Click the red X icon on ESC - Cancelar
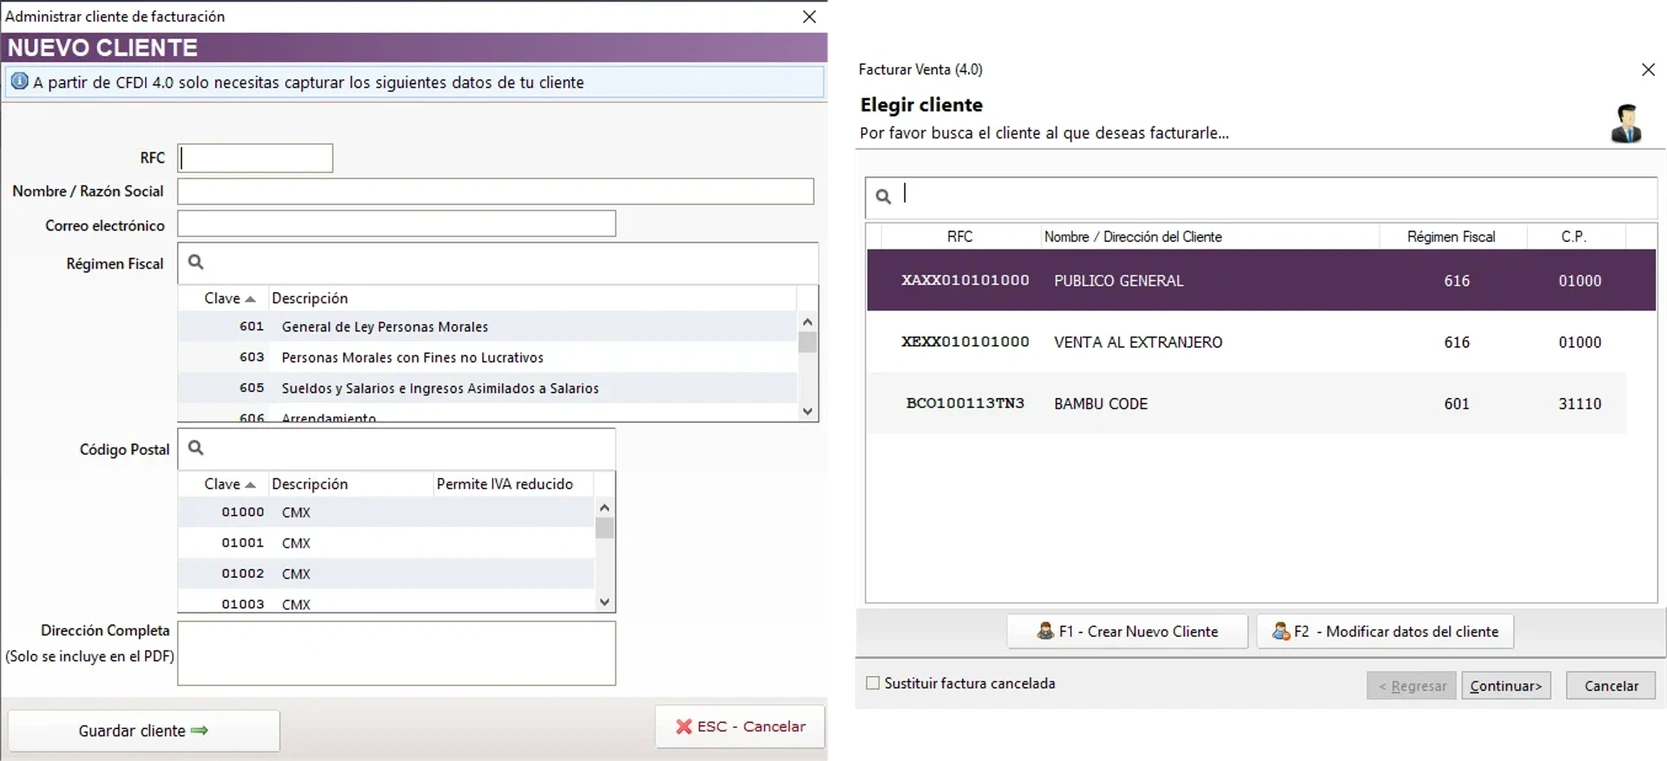This screenshot has width=1667, height=761. 684,727
